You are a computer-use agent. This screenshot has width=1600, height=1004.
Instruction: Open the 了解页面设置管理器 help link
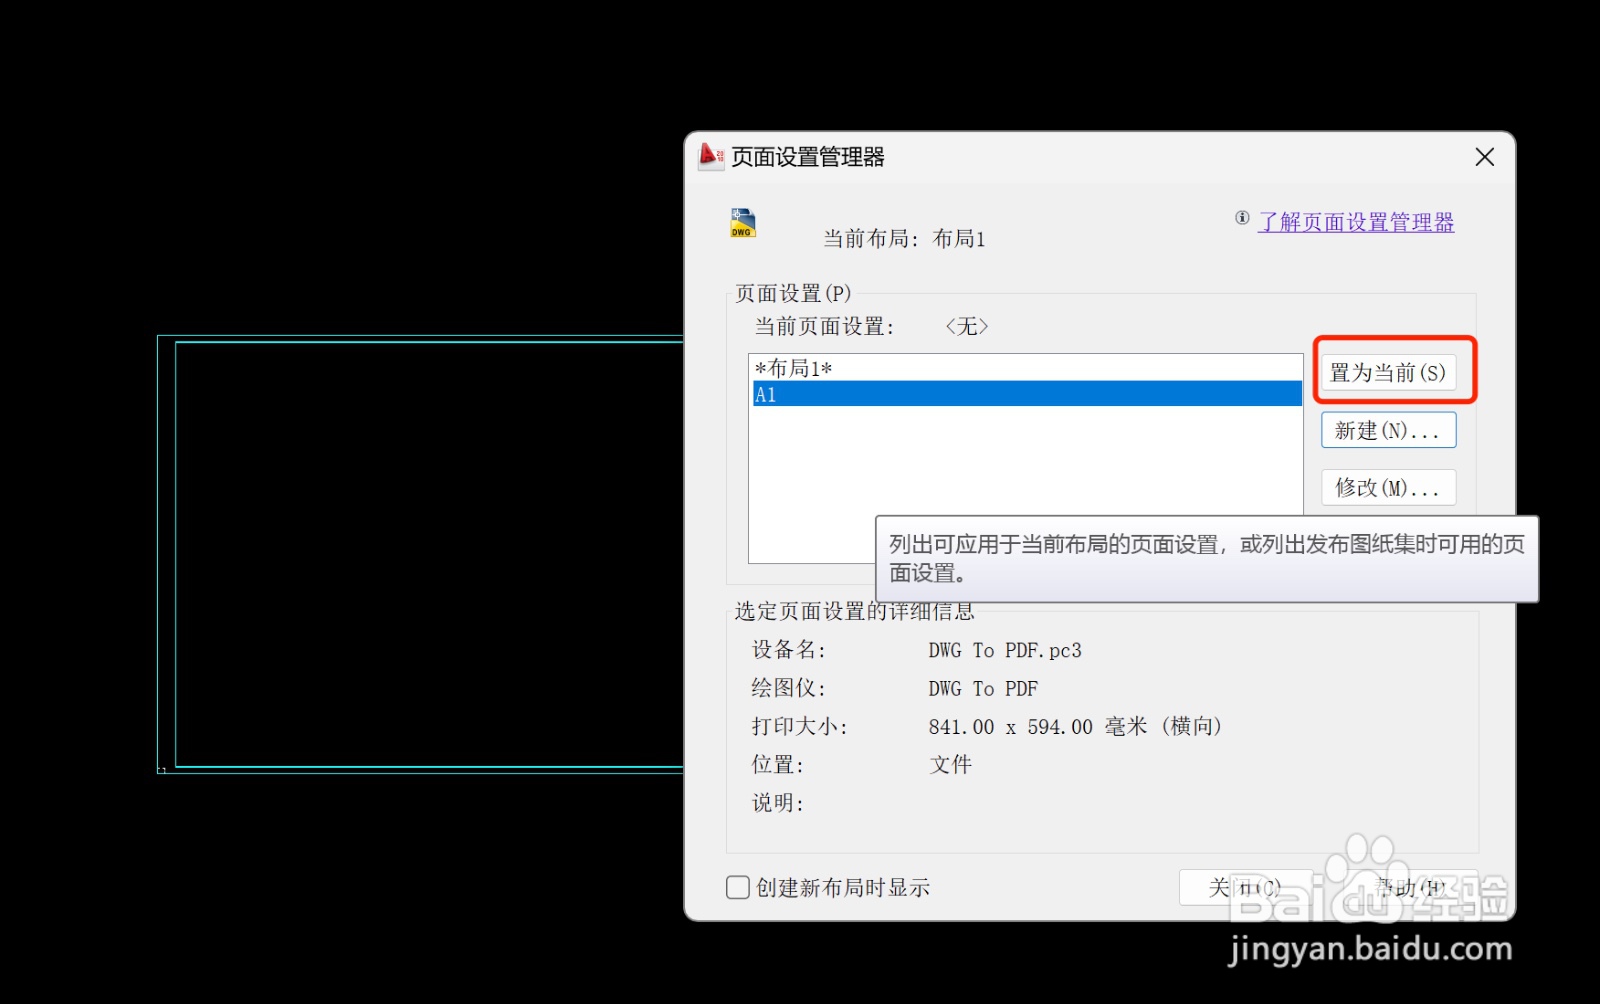click(1356, 222)
